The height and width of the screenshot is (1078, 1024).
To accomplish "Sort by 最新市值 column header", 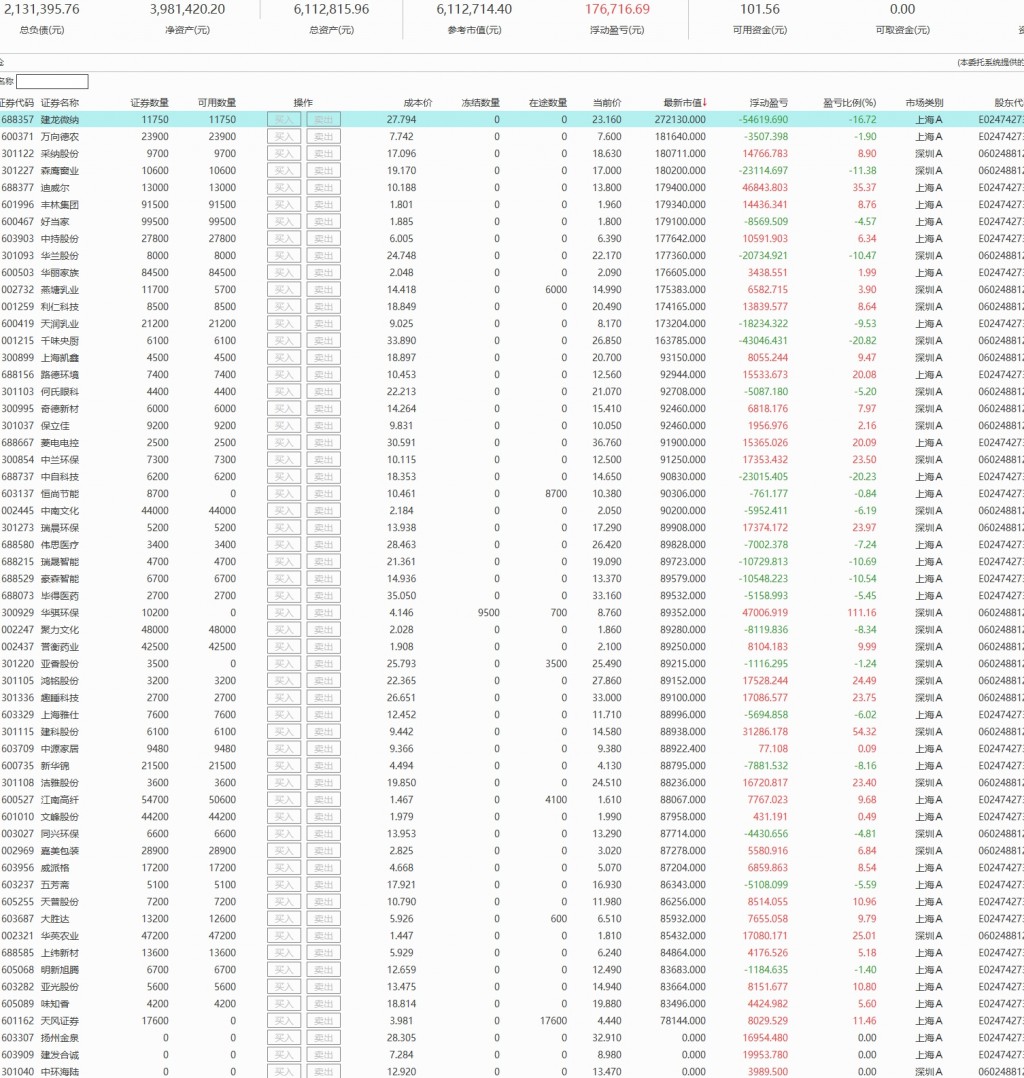I will click(684, 102).
